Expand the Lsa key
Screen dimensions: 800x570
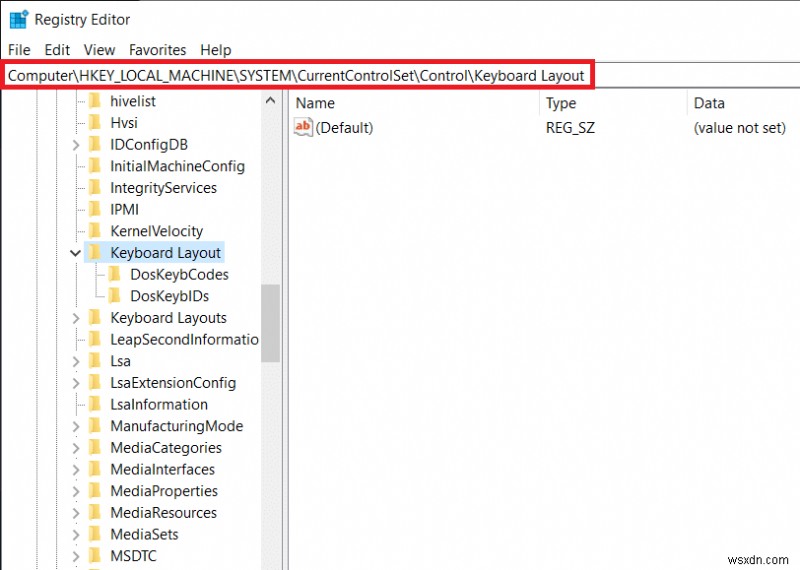(76, 361)
